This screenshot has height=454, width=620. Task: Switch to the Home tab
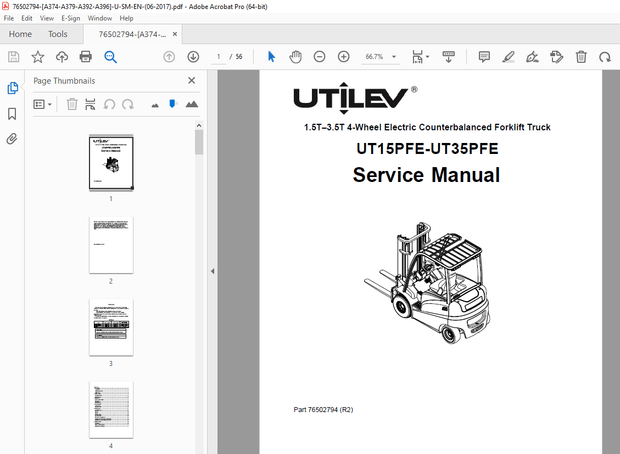[x=20, y=34]
